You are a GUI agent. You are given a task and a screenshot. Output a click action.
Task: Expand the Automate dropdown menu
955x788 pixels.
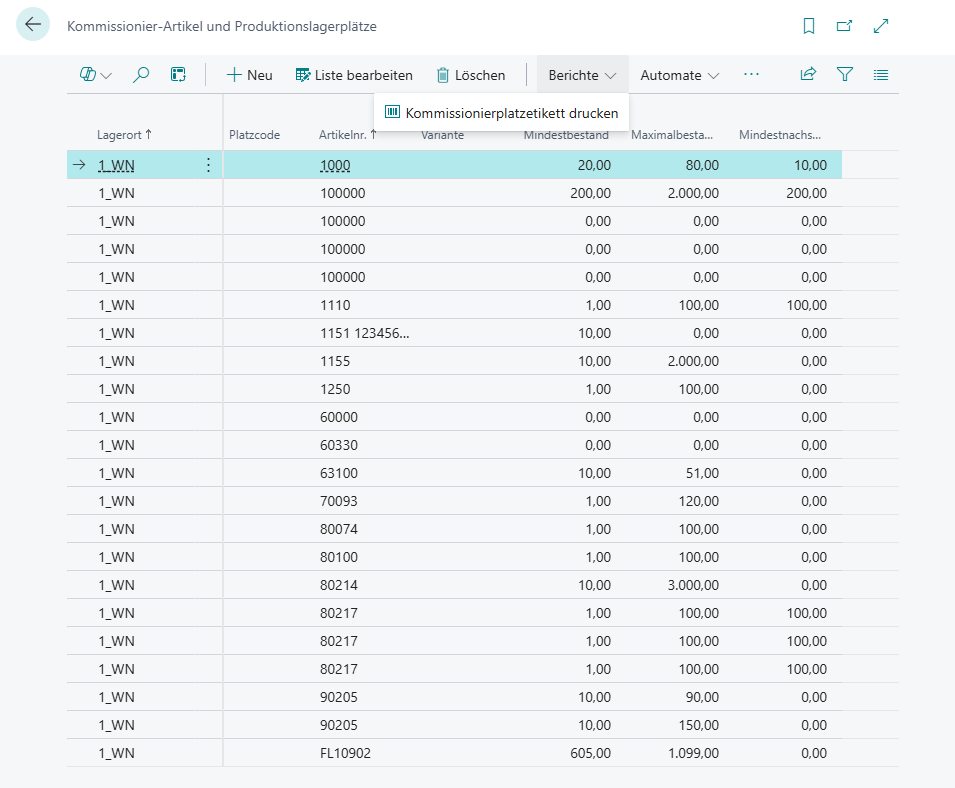(x=679, y=75)
